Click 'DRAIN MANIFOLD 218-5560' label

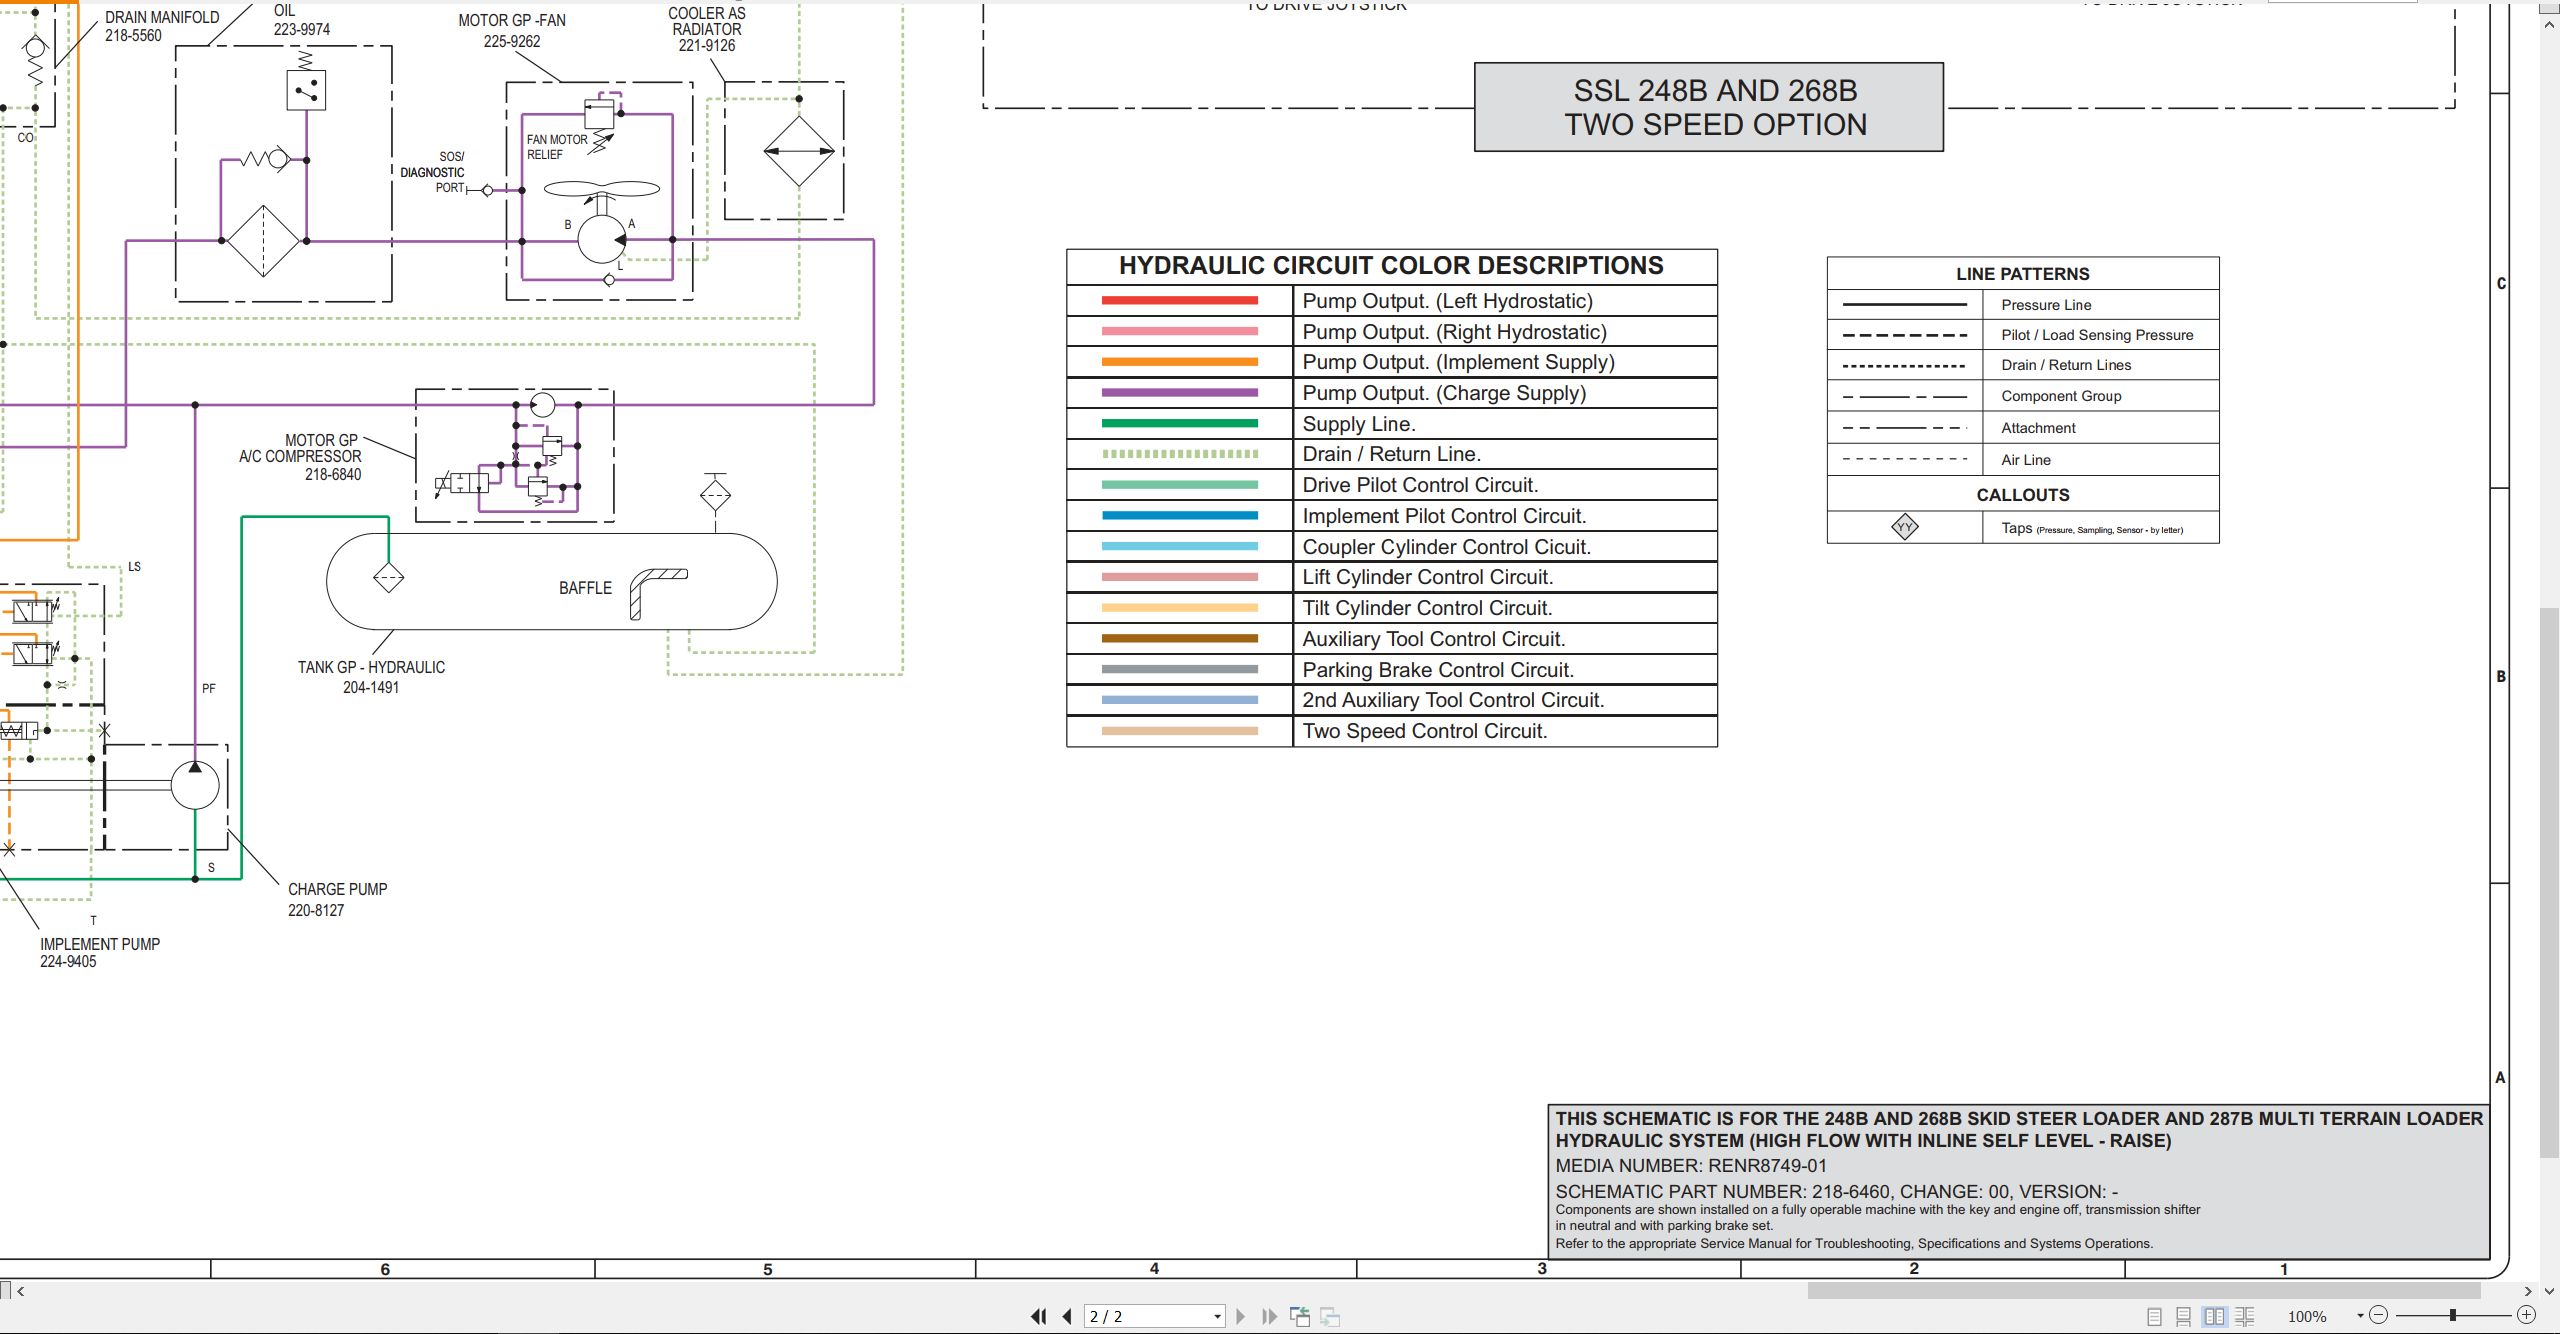pos(162,26)
